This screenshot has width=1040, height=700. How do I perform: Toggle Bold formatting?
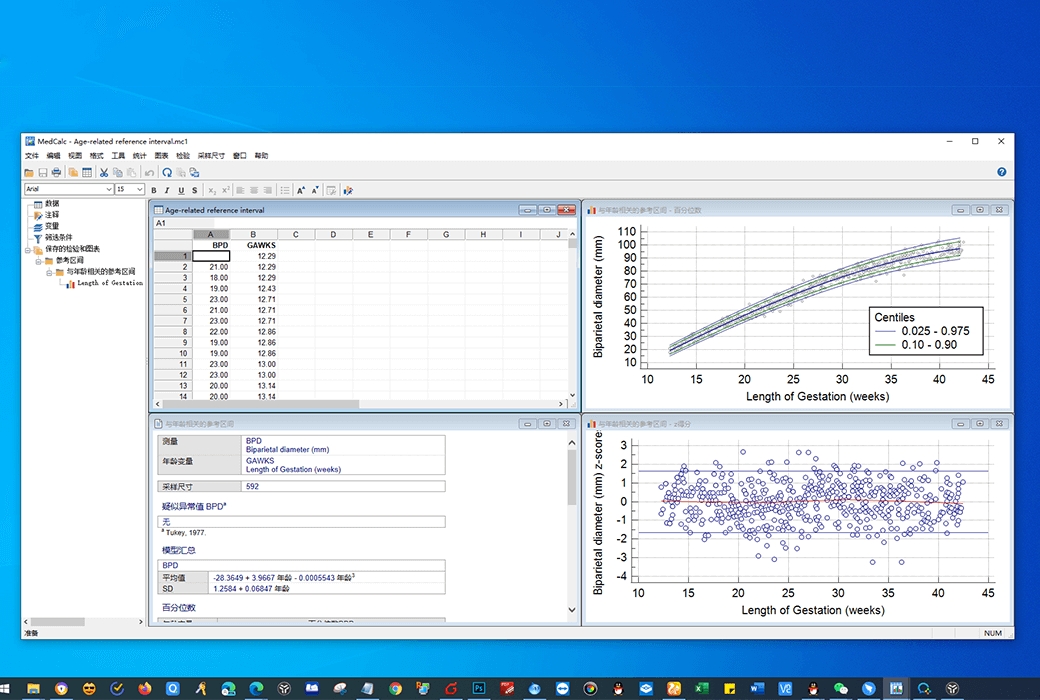154,190
